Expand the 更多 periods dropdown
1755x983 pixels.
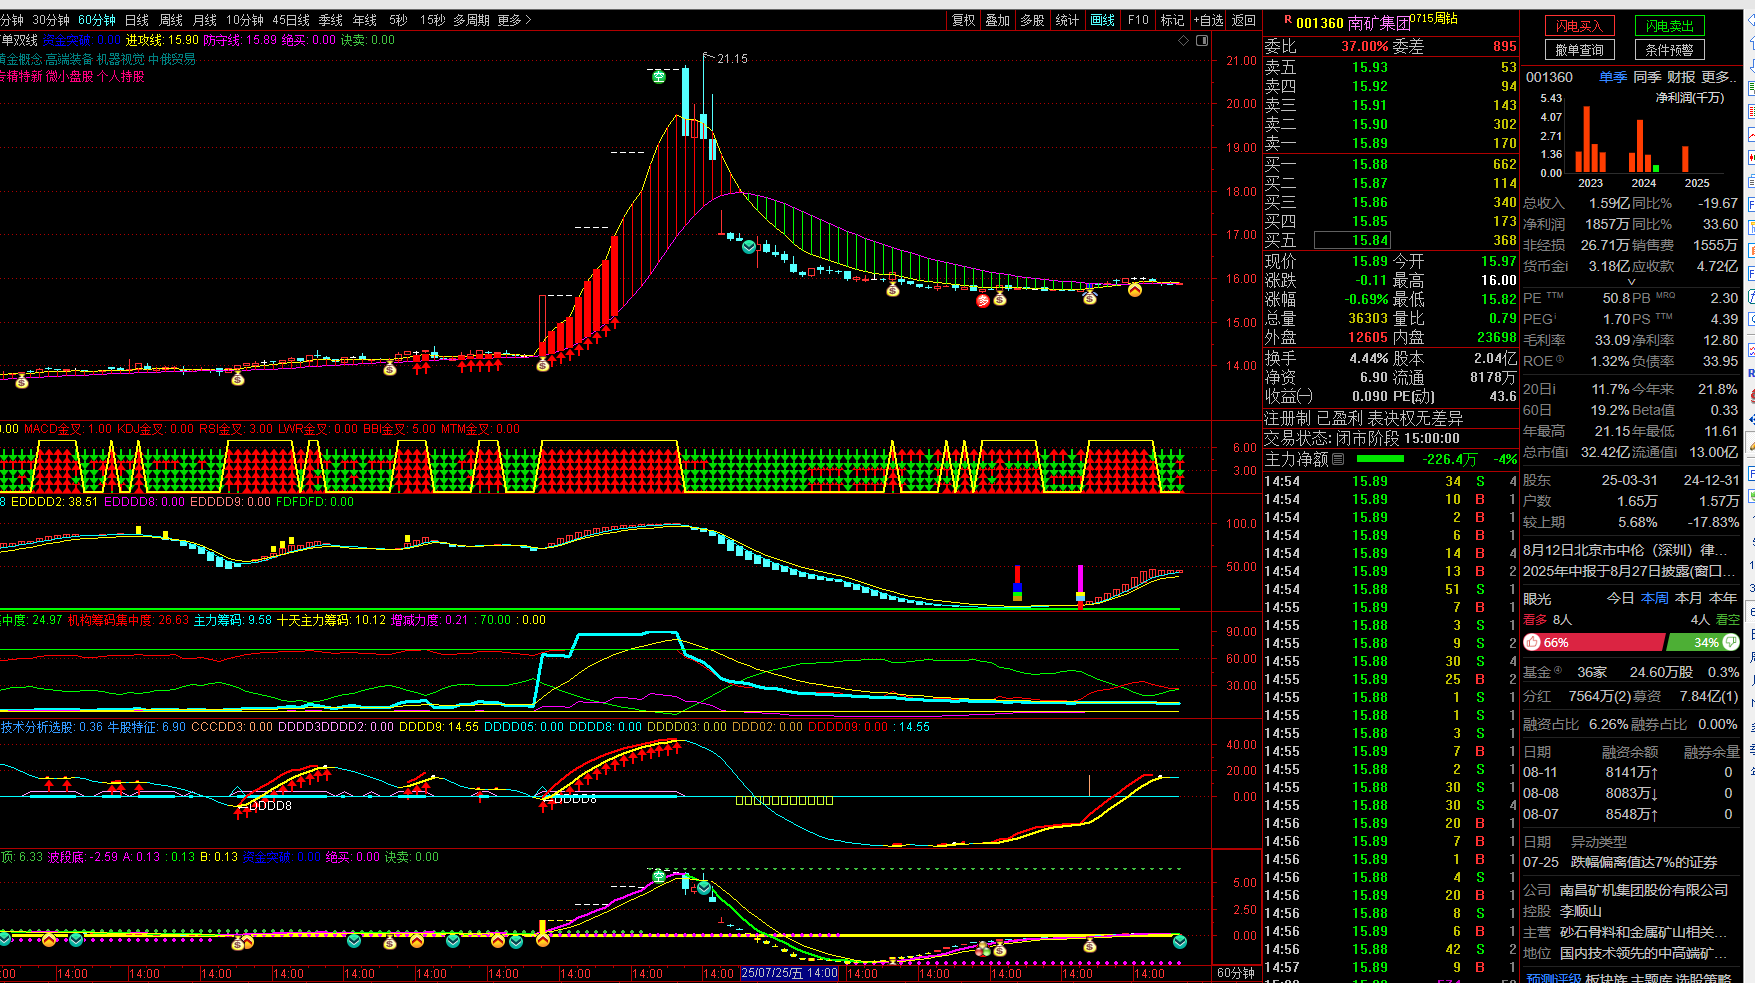pyautogui.click(x=514, y=20)
